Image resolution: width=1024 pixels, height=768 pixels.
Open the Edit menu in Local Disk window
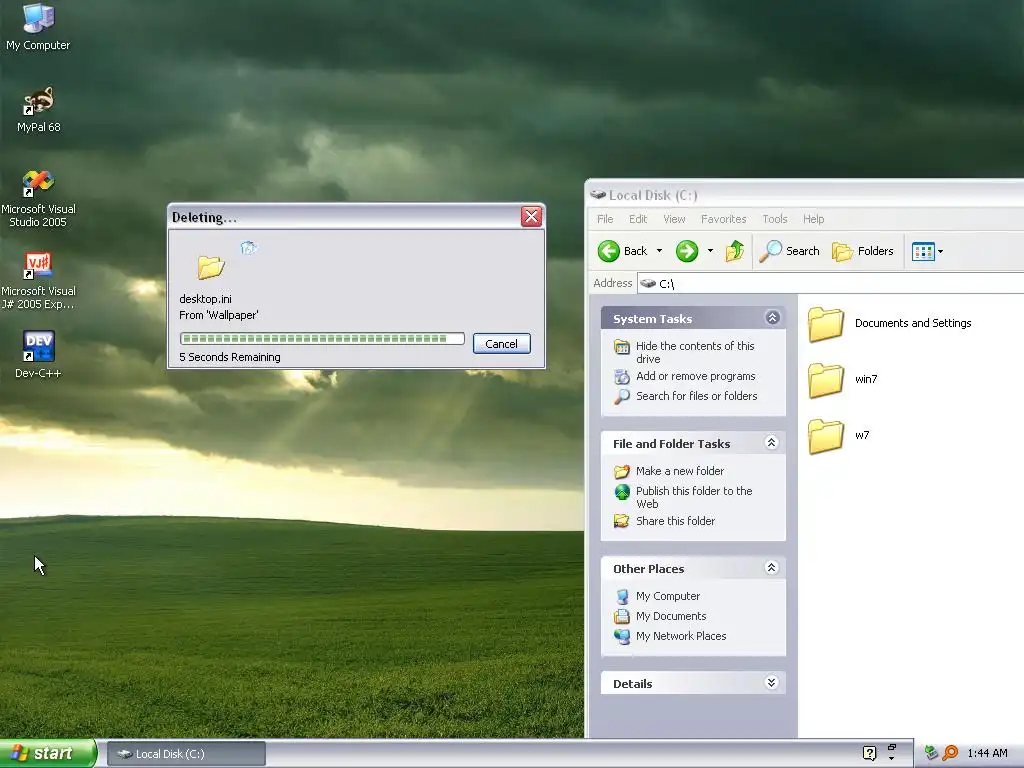coord(637,219)
